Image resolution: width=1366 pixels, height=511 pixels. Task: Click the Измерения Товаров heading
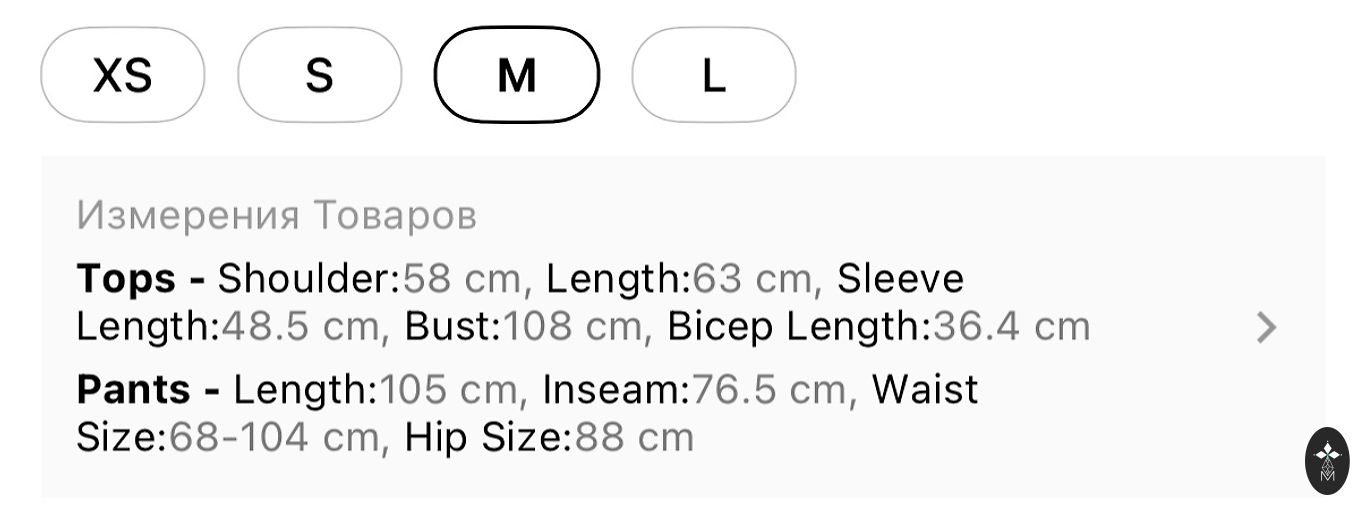pyautogui.click(x=276, y=215)
